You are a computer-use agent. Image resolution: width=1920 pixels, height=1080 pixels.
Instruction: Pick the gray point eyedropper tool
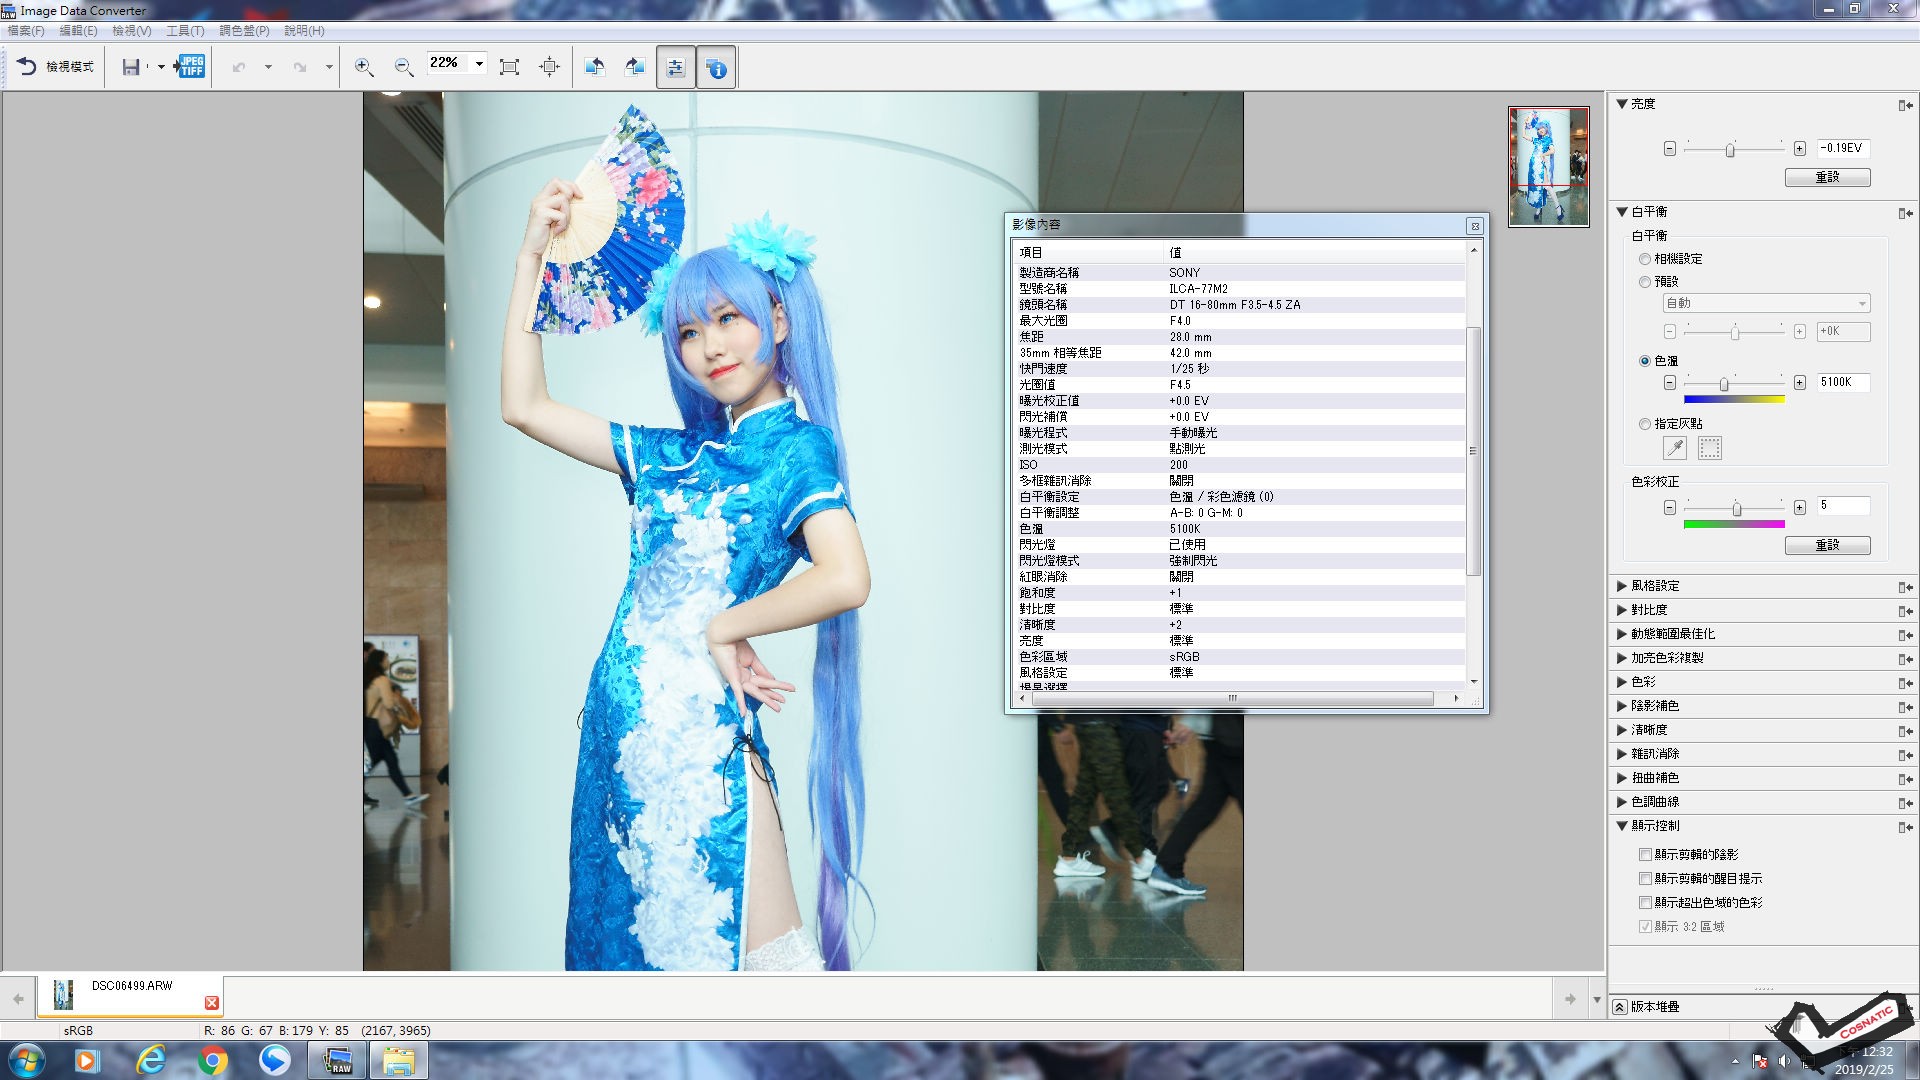1674,448
